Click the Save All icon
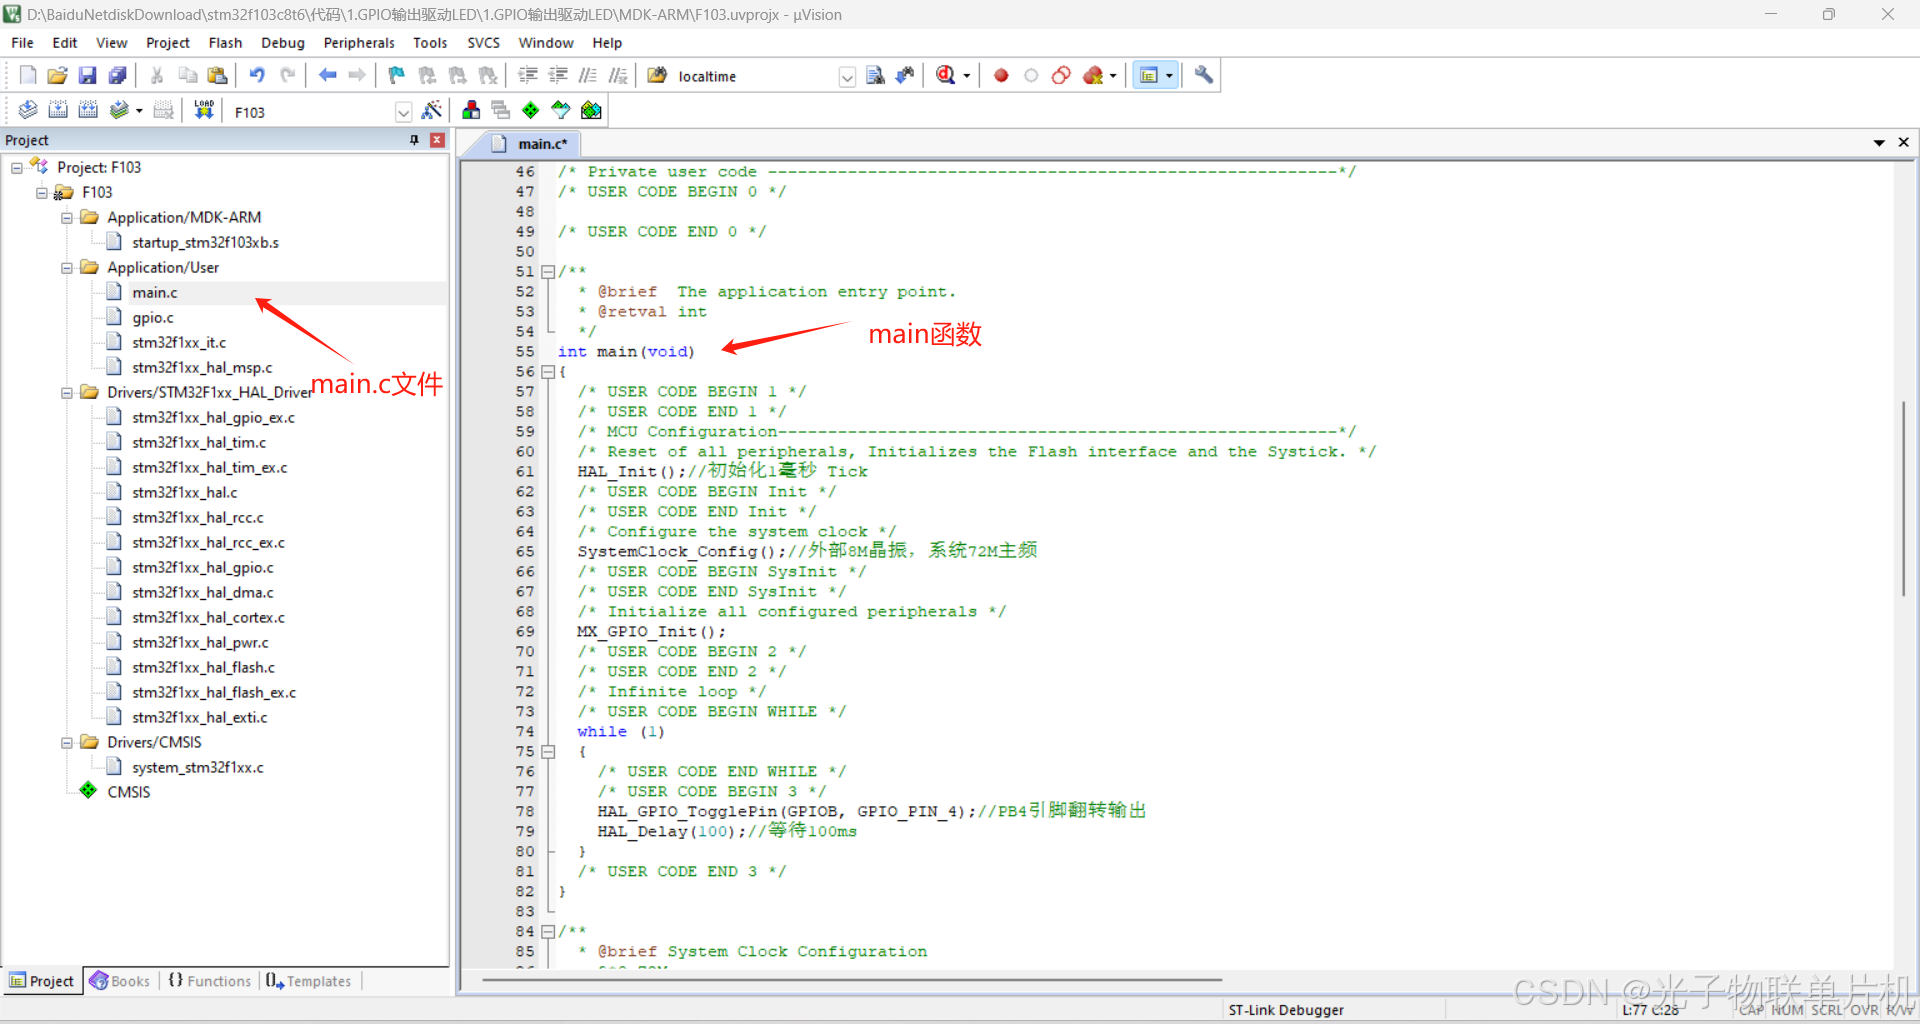The height and width of the screenshot is (1024, 1920). (x=118, y=75)
